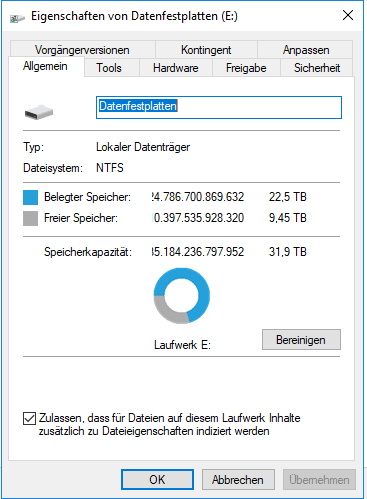This screenshot has height=499, width=367.
Task: Click the disk usage donut chart
Action: click(x=182, y=295)
